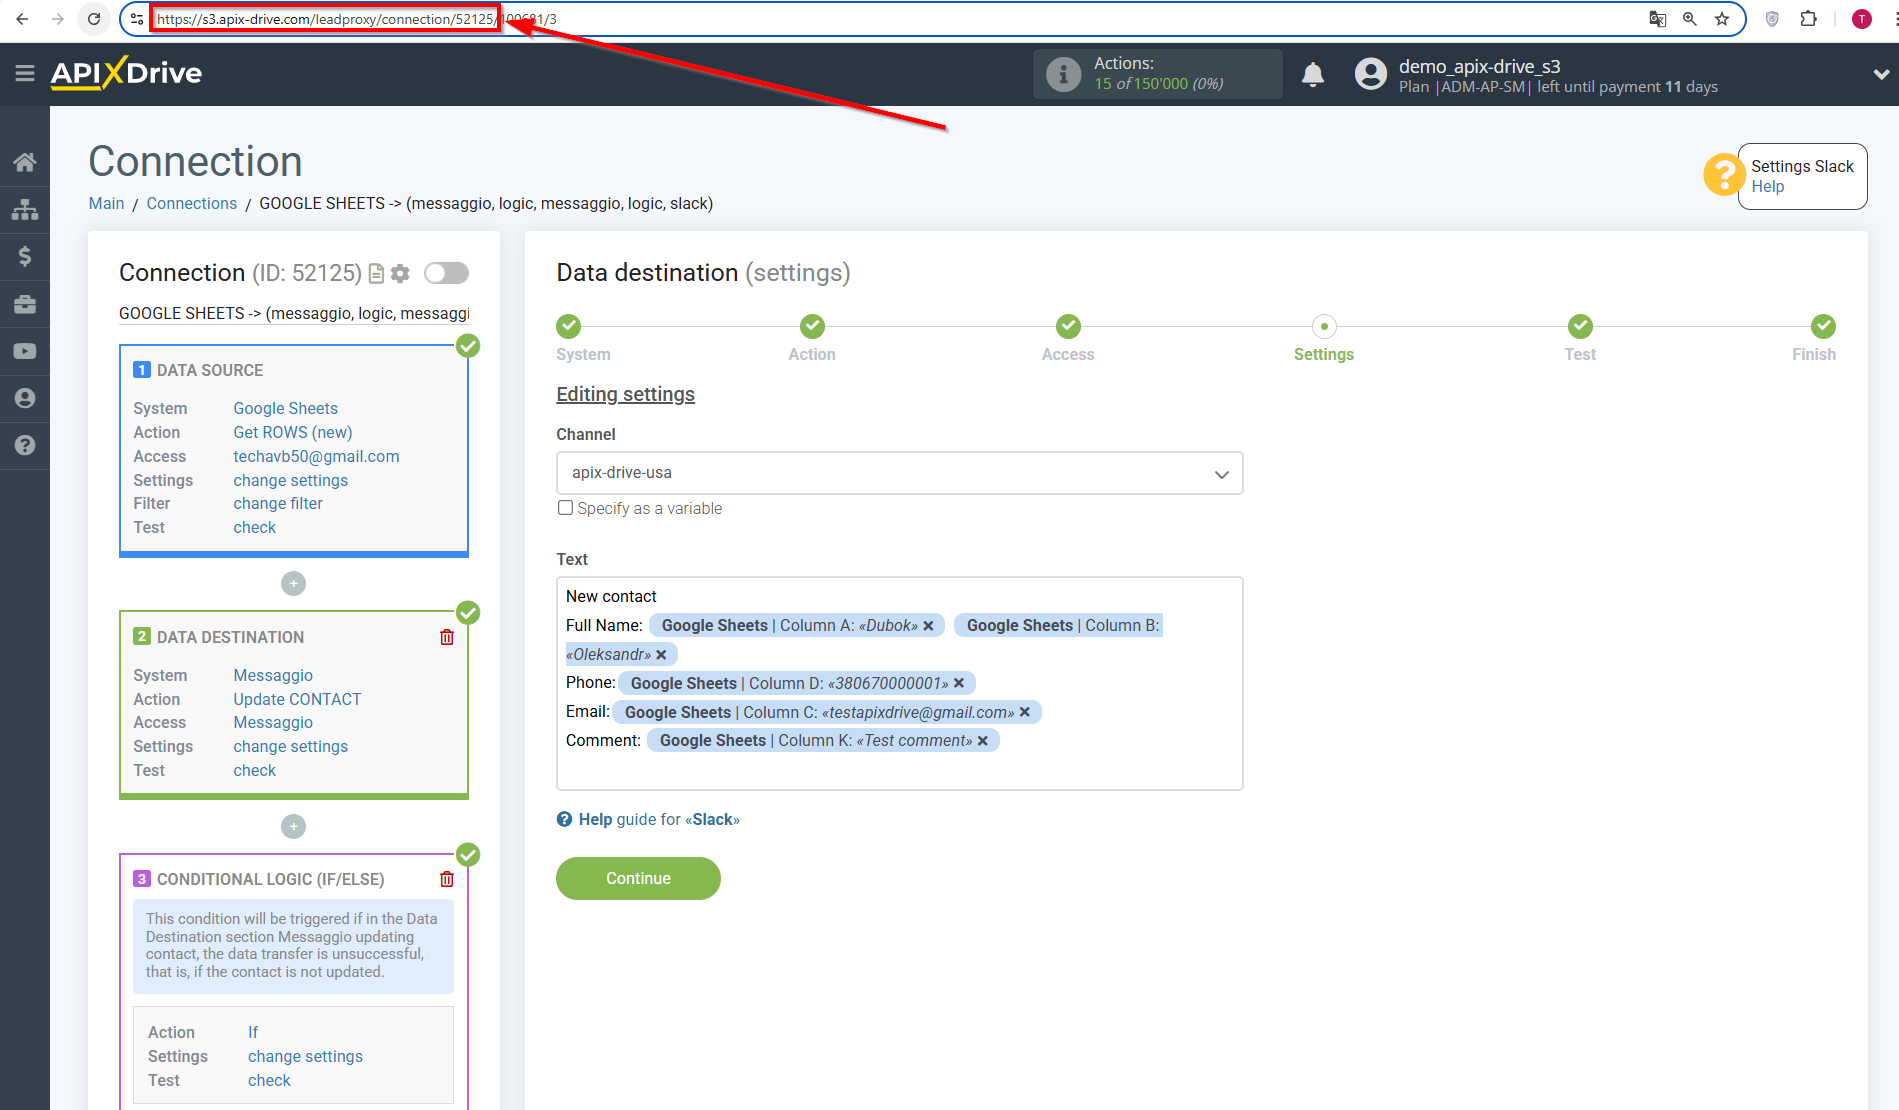Open the APIX Drive logo
This screenshot has width=1899, height=1110.
pyautogui.click(x=126, y=73)
